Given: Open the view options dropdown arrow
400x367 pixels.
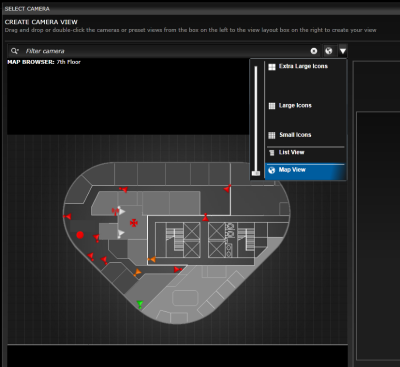Looking at the screenshot, I should point(343,51).
